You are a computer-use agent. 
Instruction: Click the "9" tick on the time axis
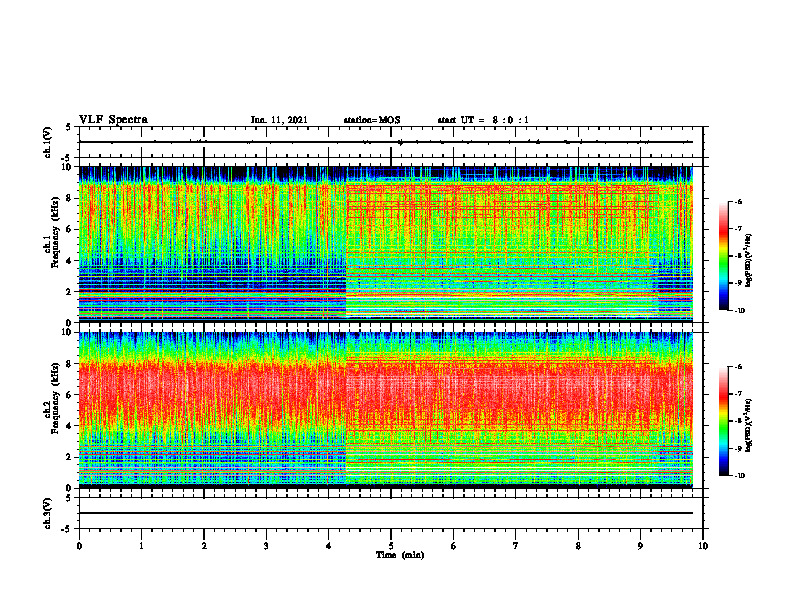coord(640,546)
